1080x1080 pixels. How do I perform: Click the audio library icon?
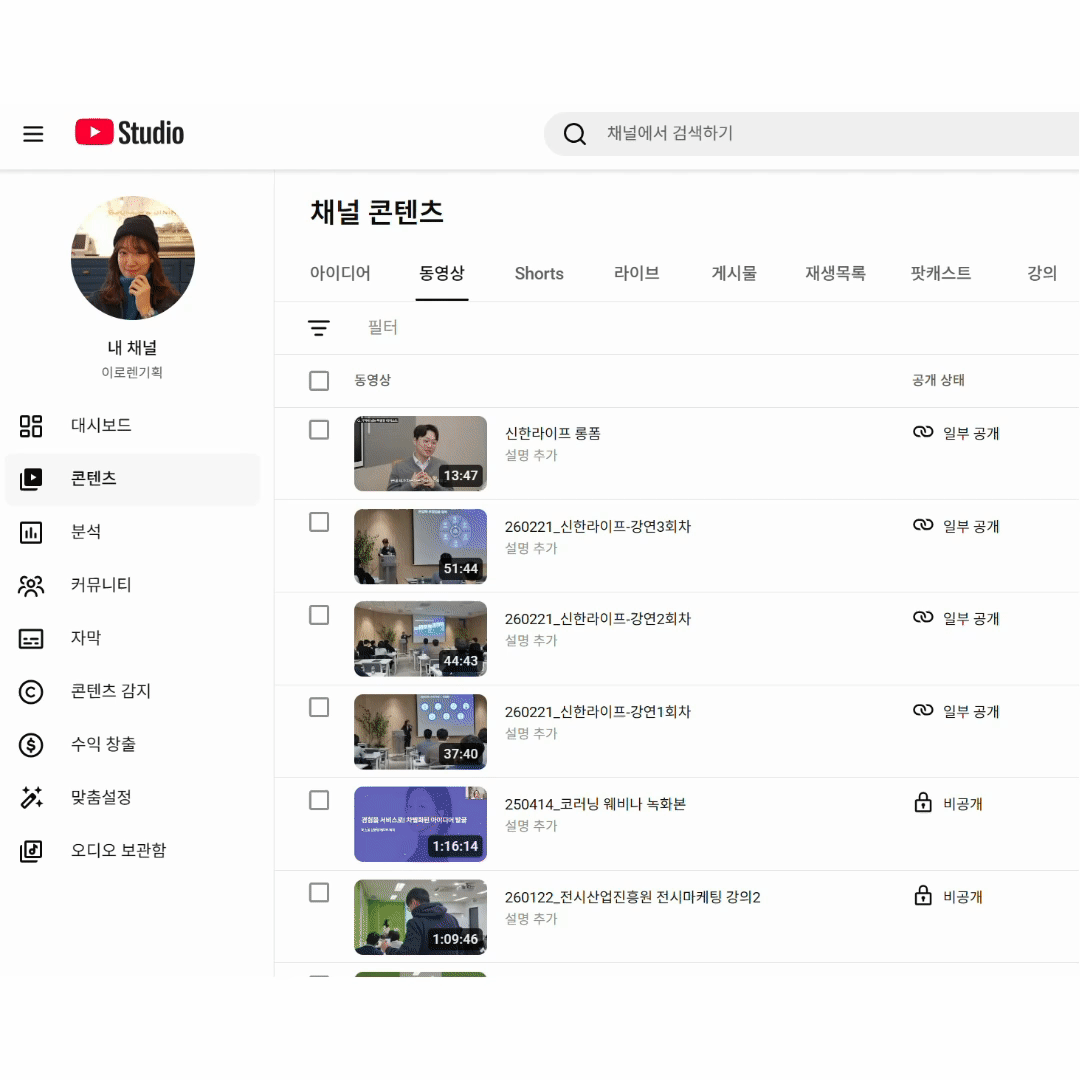click(x=31, y=851)
